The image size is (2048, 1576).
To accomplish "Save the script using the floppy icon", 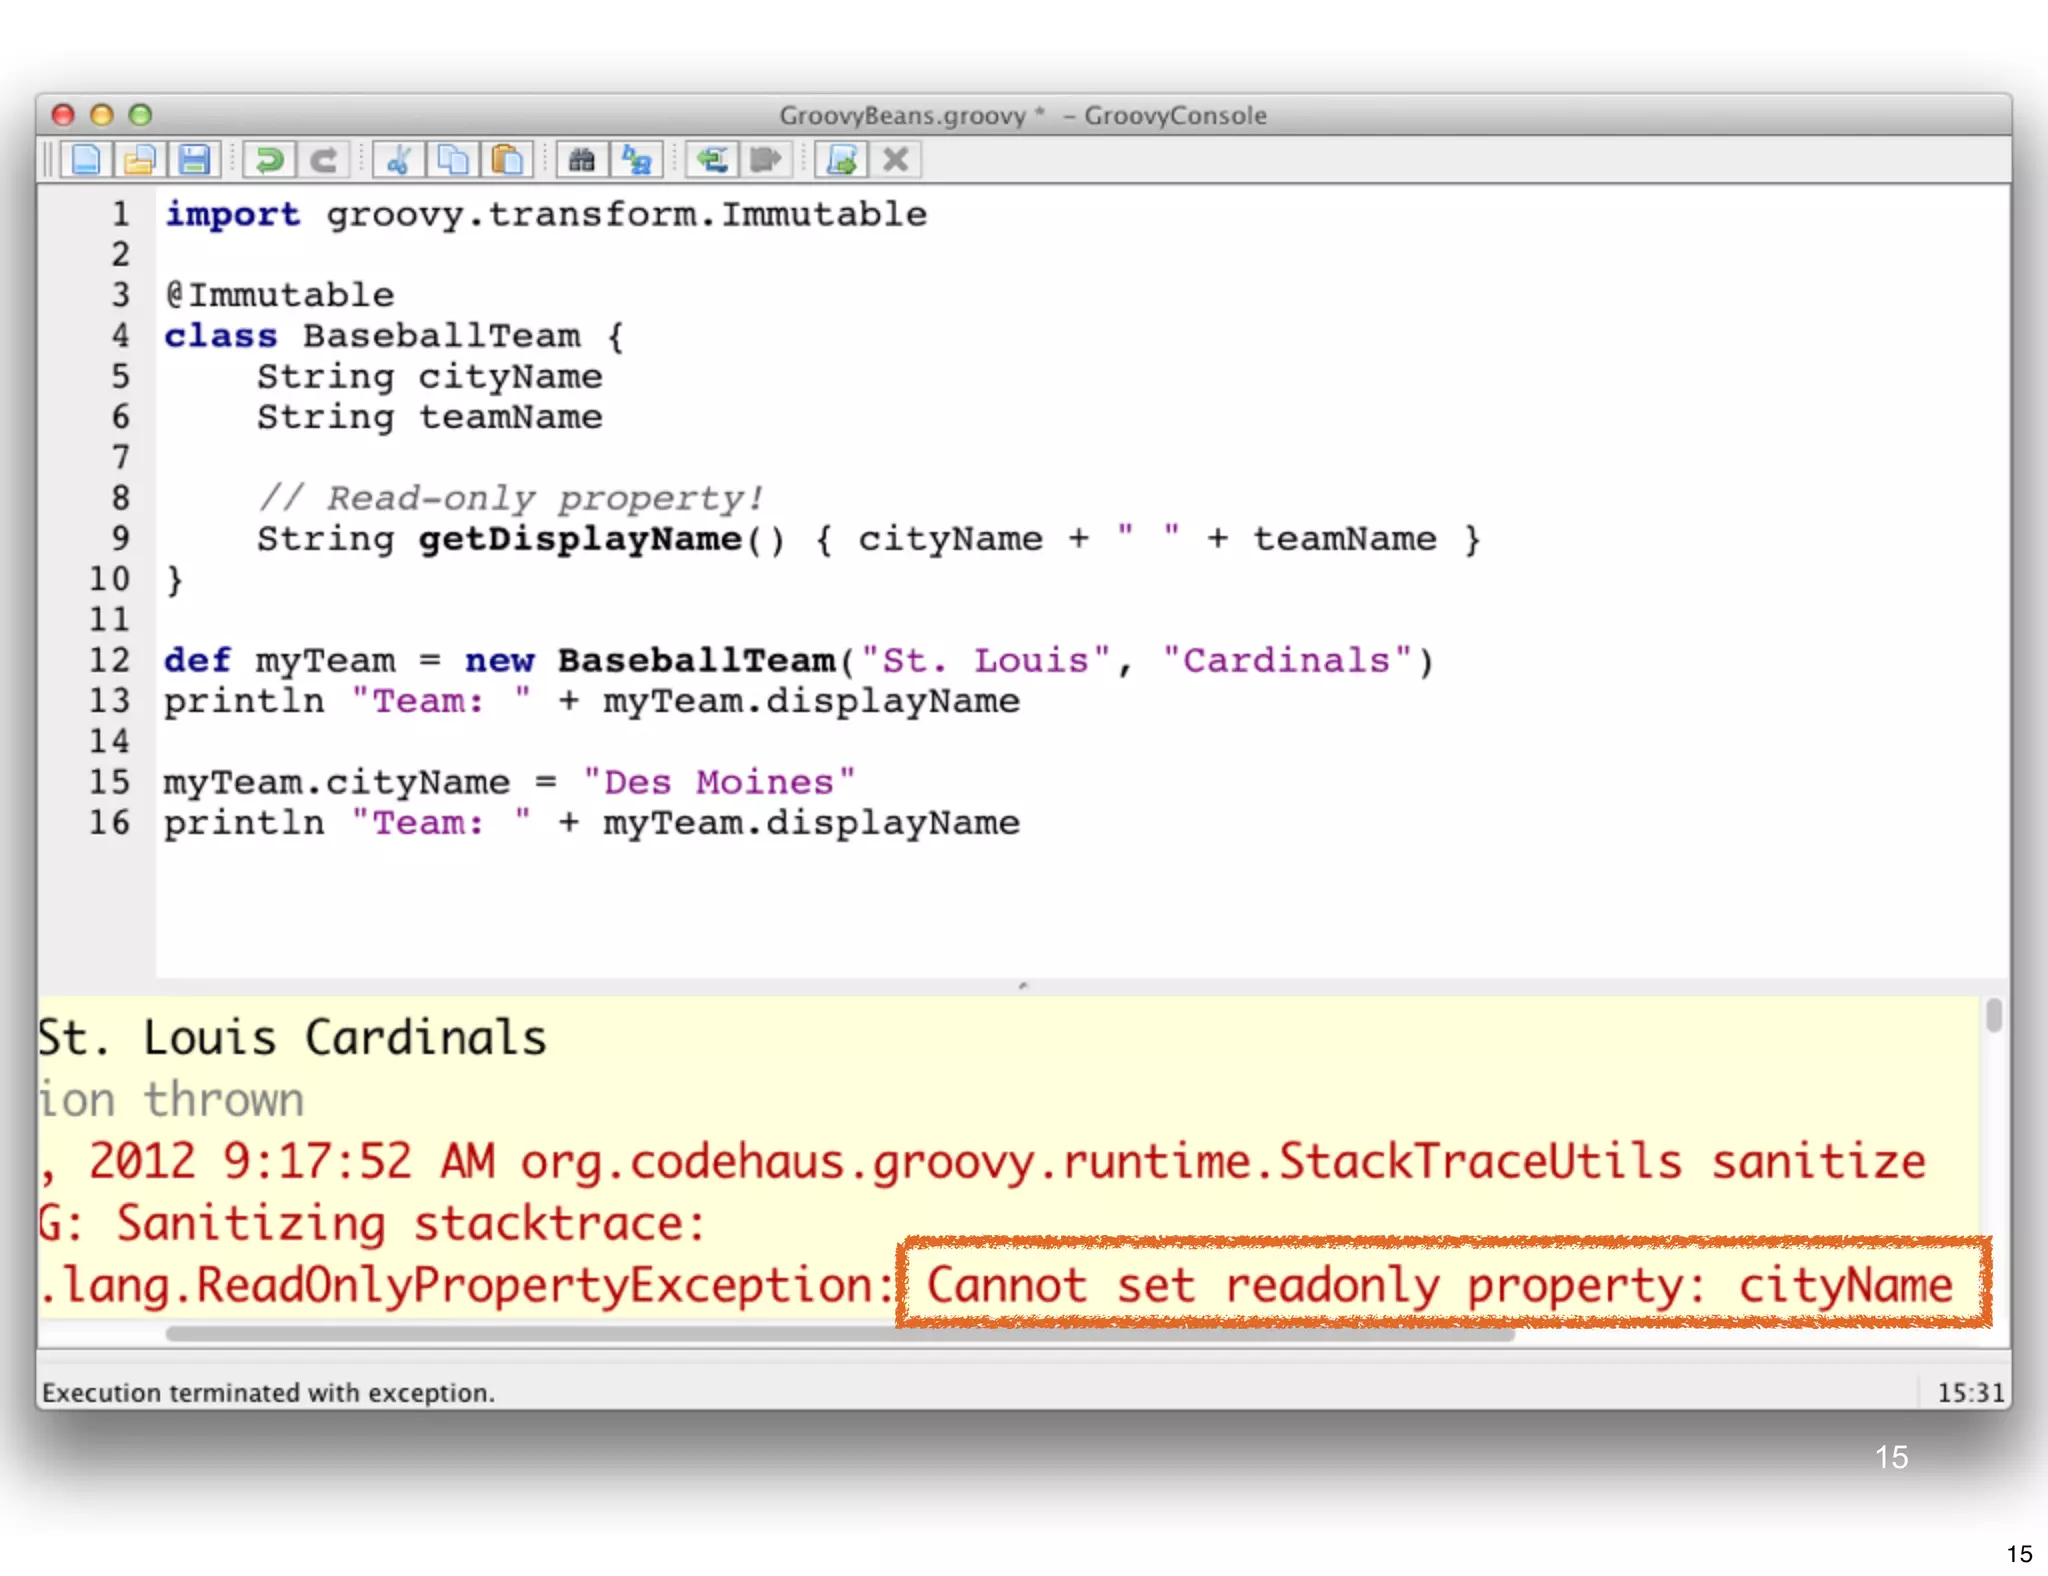I will coord(194,160).
